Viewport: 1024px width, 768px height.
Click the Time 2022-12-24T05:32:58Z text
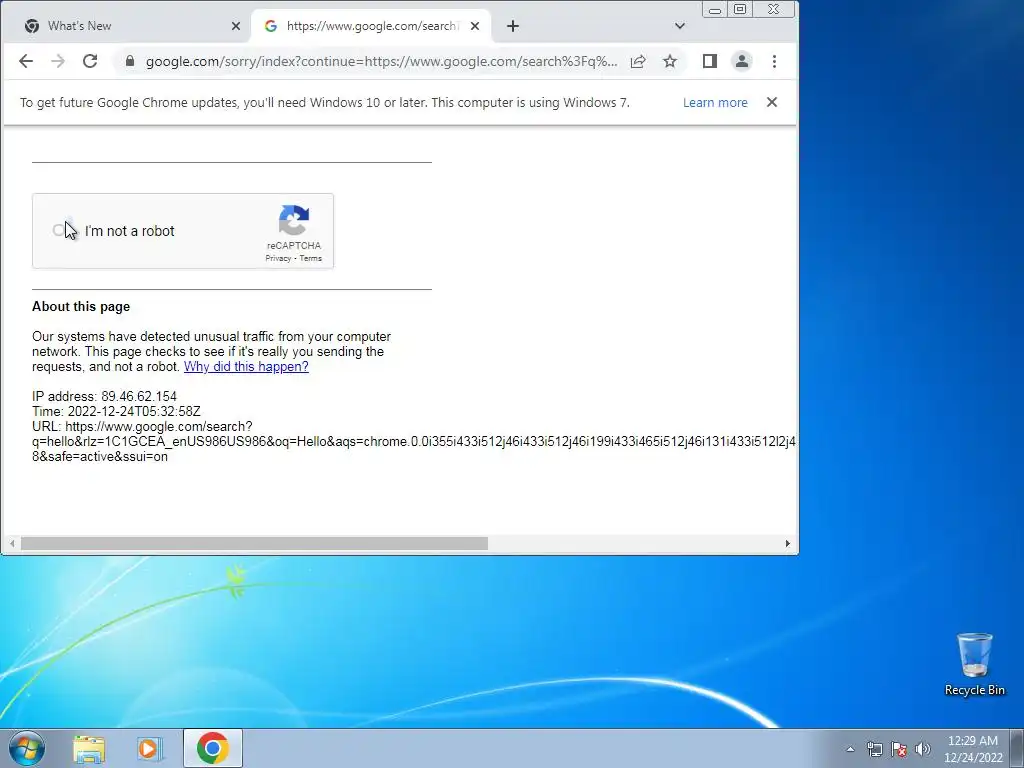click(x=116, y=411)
